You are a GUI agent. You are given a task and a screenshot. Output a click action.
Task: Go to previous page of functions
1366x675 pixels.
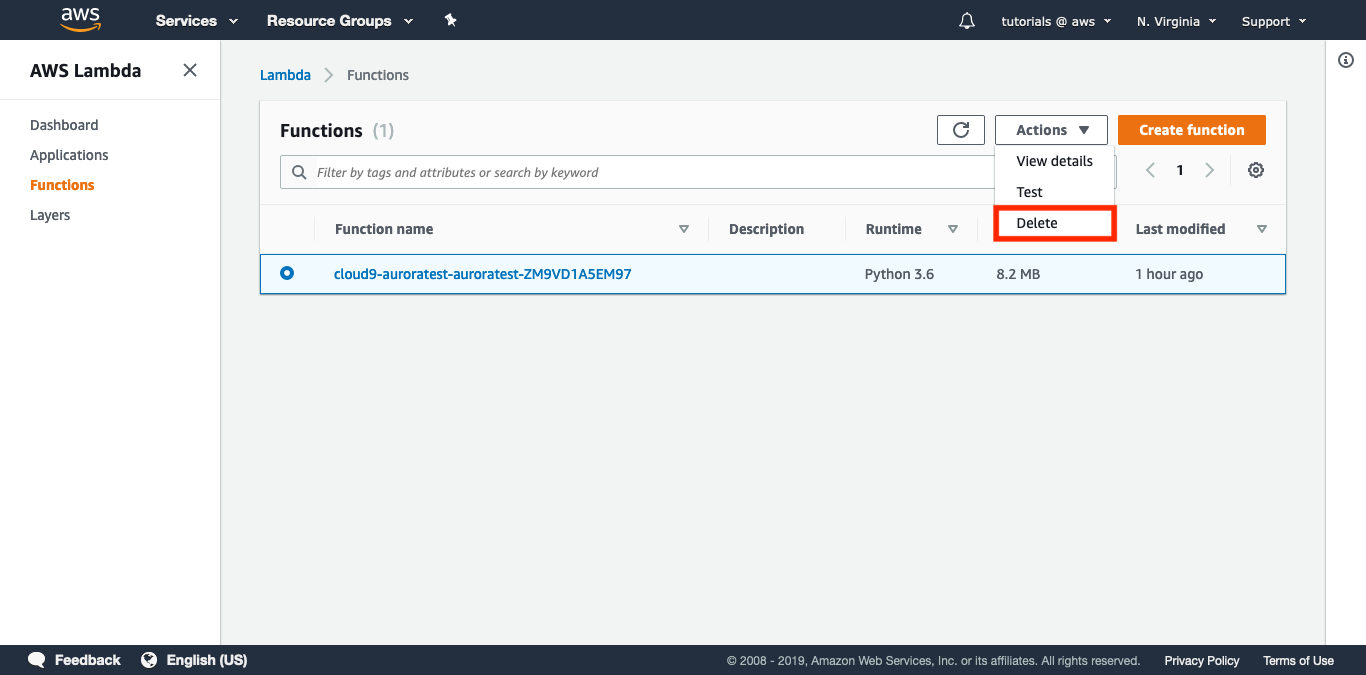point(1150,170)
